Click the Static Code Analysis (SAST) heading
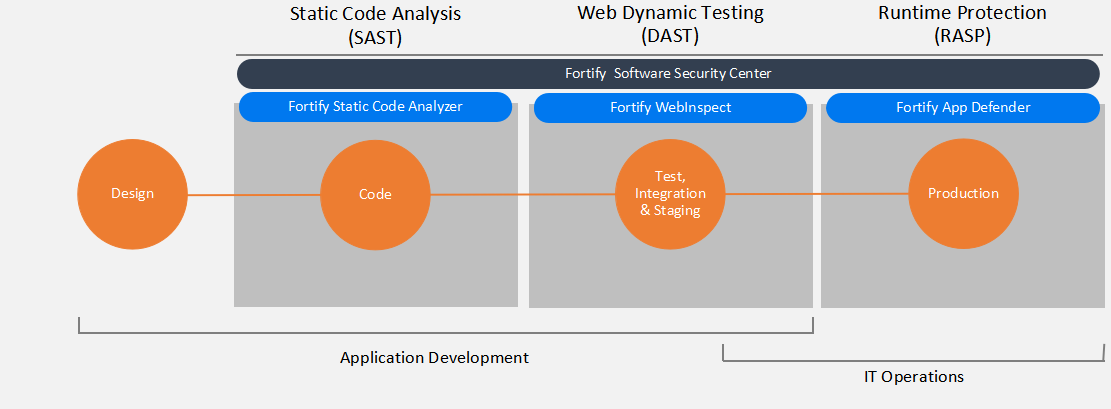The image size is (1111, 409). coord(376,26)
